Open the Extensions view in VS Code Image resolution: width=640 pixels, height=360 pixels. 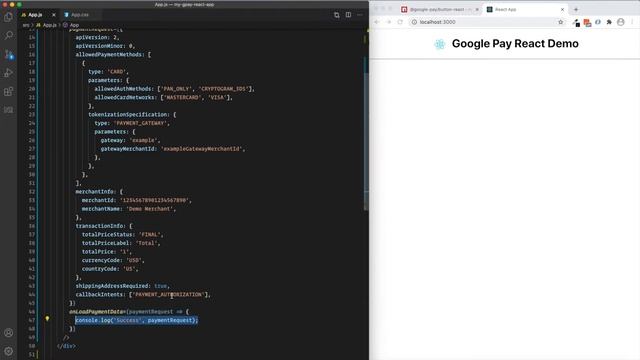coord(9,91)
